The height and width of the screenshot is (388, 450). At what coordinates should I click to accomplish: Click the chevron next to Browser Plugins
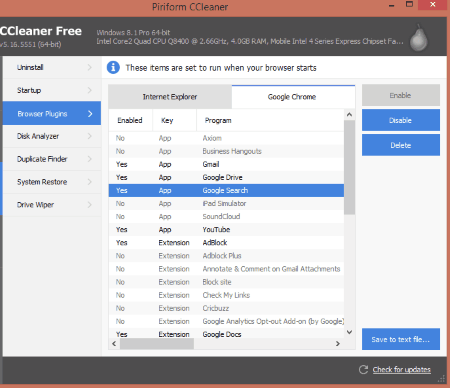[x=90, y=114]
